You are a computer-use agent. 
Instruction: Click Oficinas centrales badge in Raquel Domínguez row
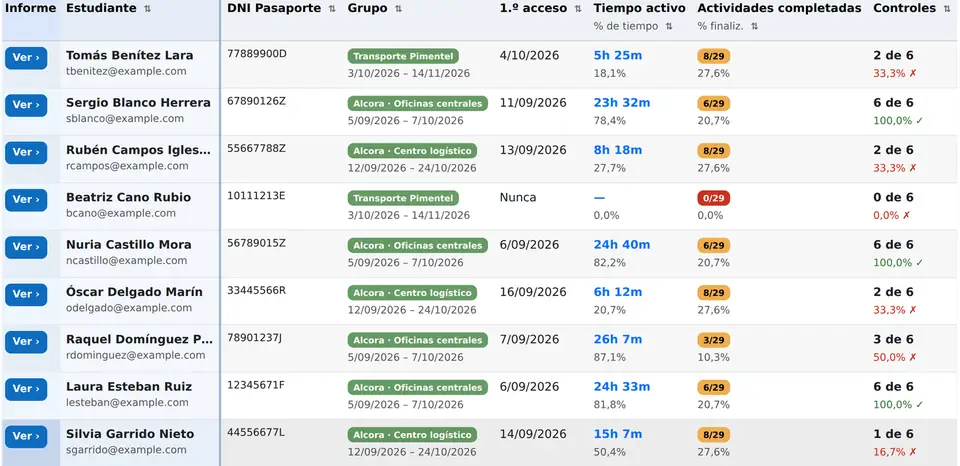click(x=418, y=340)
